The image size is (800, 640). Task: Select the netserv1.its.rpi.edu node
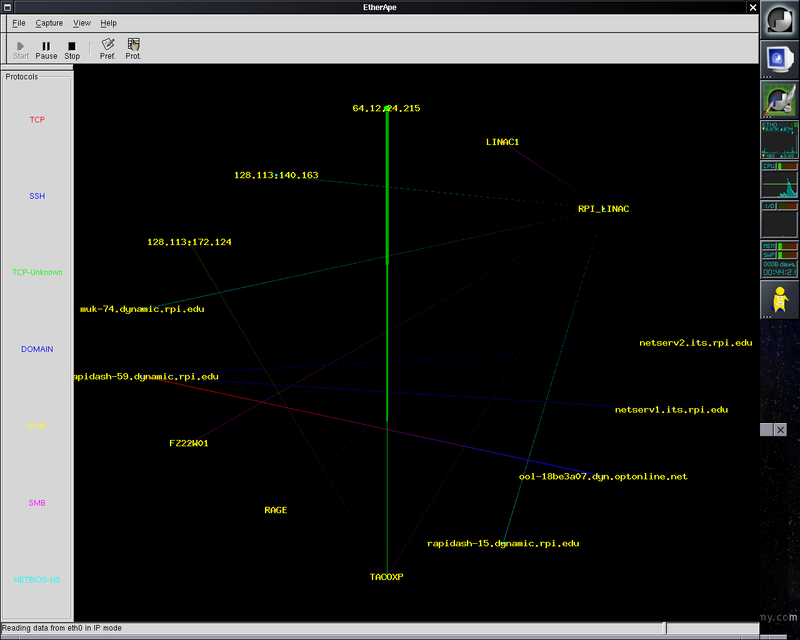coord(671,410)
